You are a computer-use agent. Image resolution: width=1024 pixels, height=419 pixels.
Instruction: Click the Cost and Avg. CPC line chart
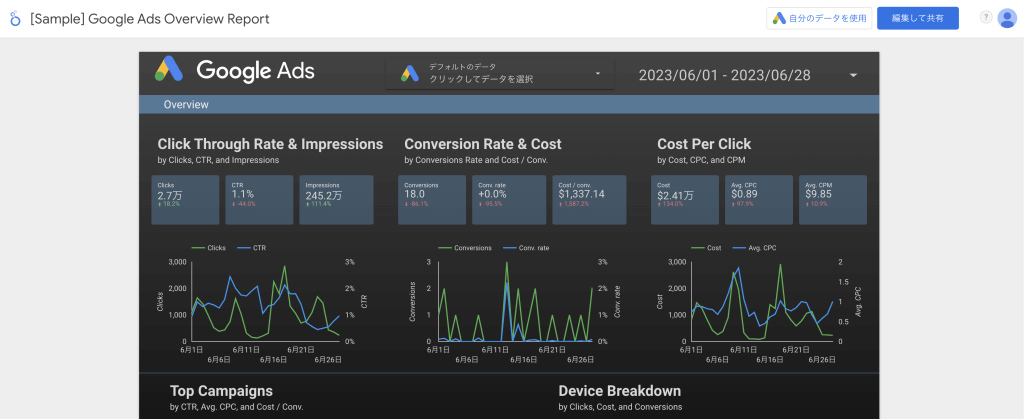[761, 303]
